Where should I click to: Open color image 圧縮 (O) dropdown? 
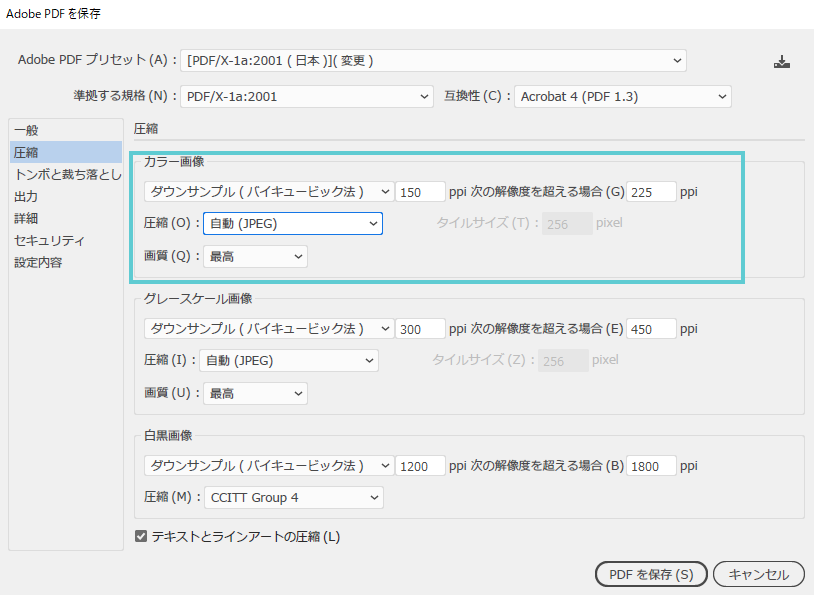click(292, 224)
